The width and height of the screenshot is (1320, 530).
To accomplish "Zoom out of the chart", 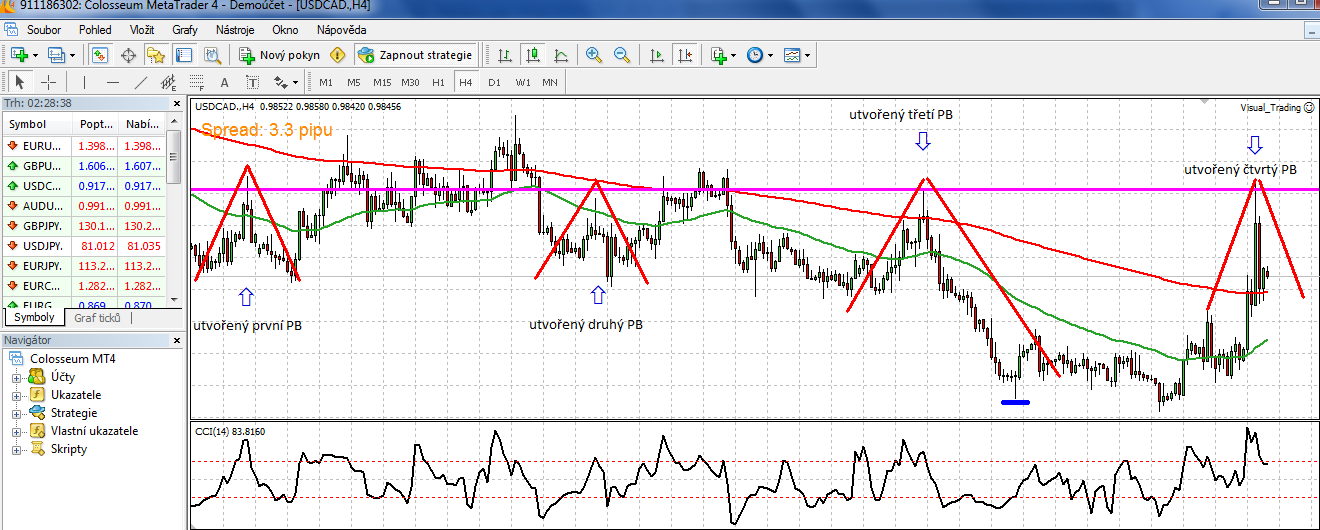I will (622, 55).
